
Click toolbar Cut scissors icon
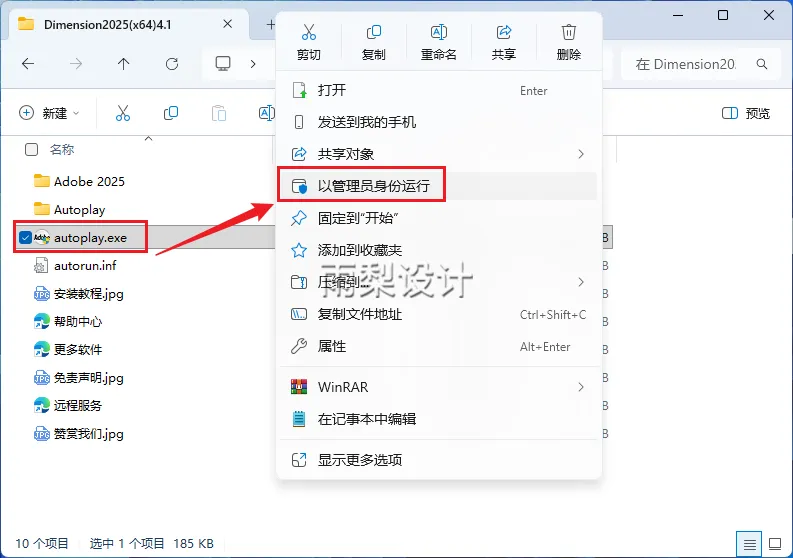click(x=123, y=113)
